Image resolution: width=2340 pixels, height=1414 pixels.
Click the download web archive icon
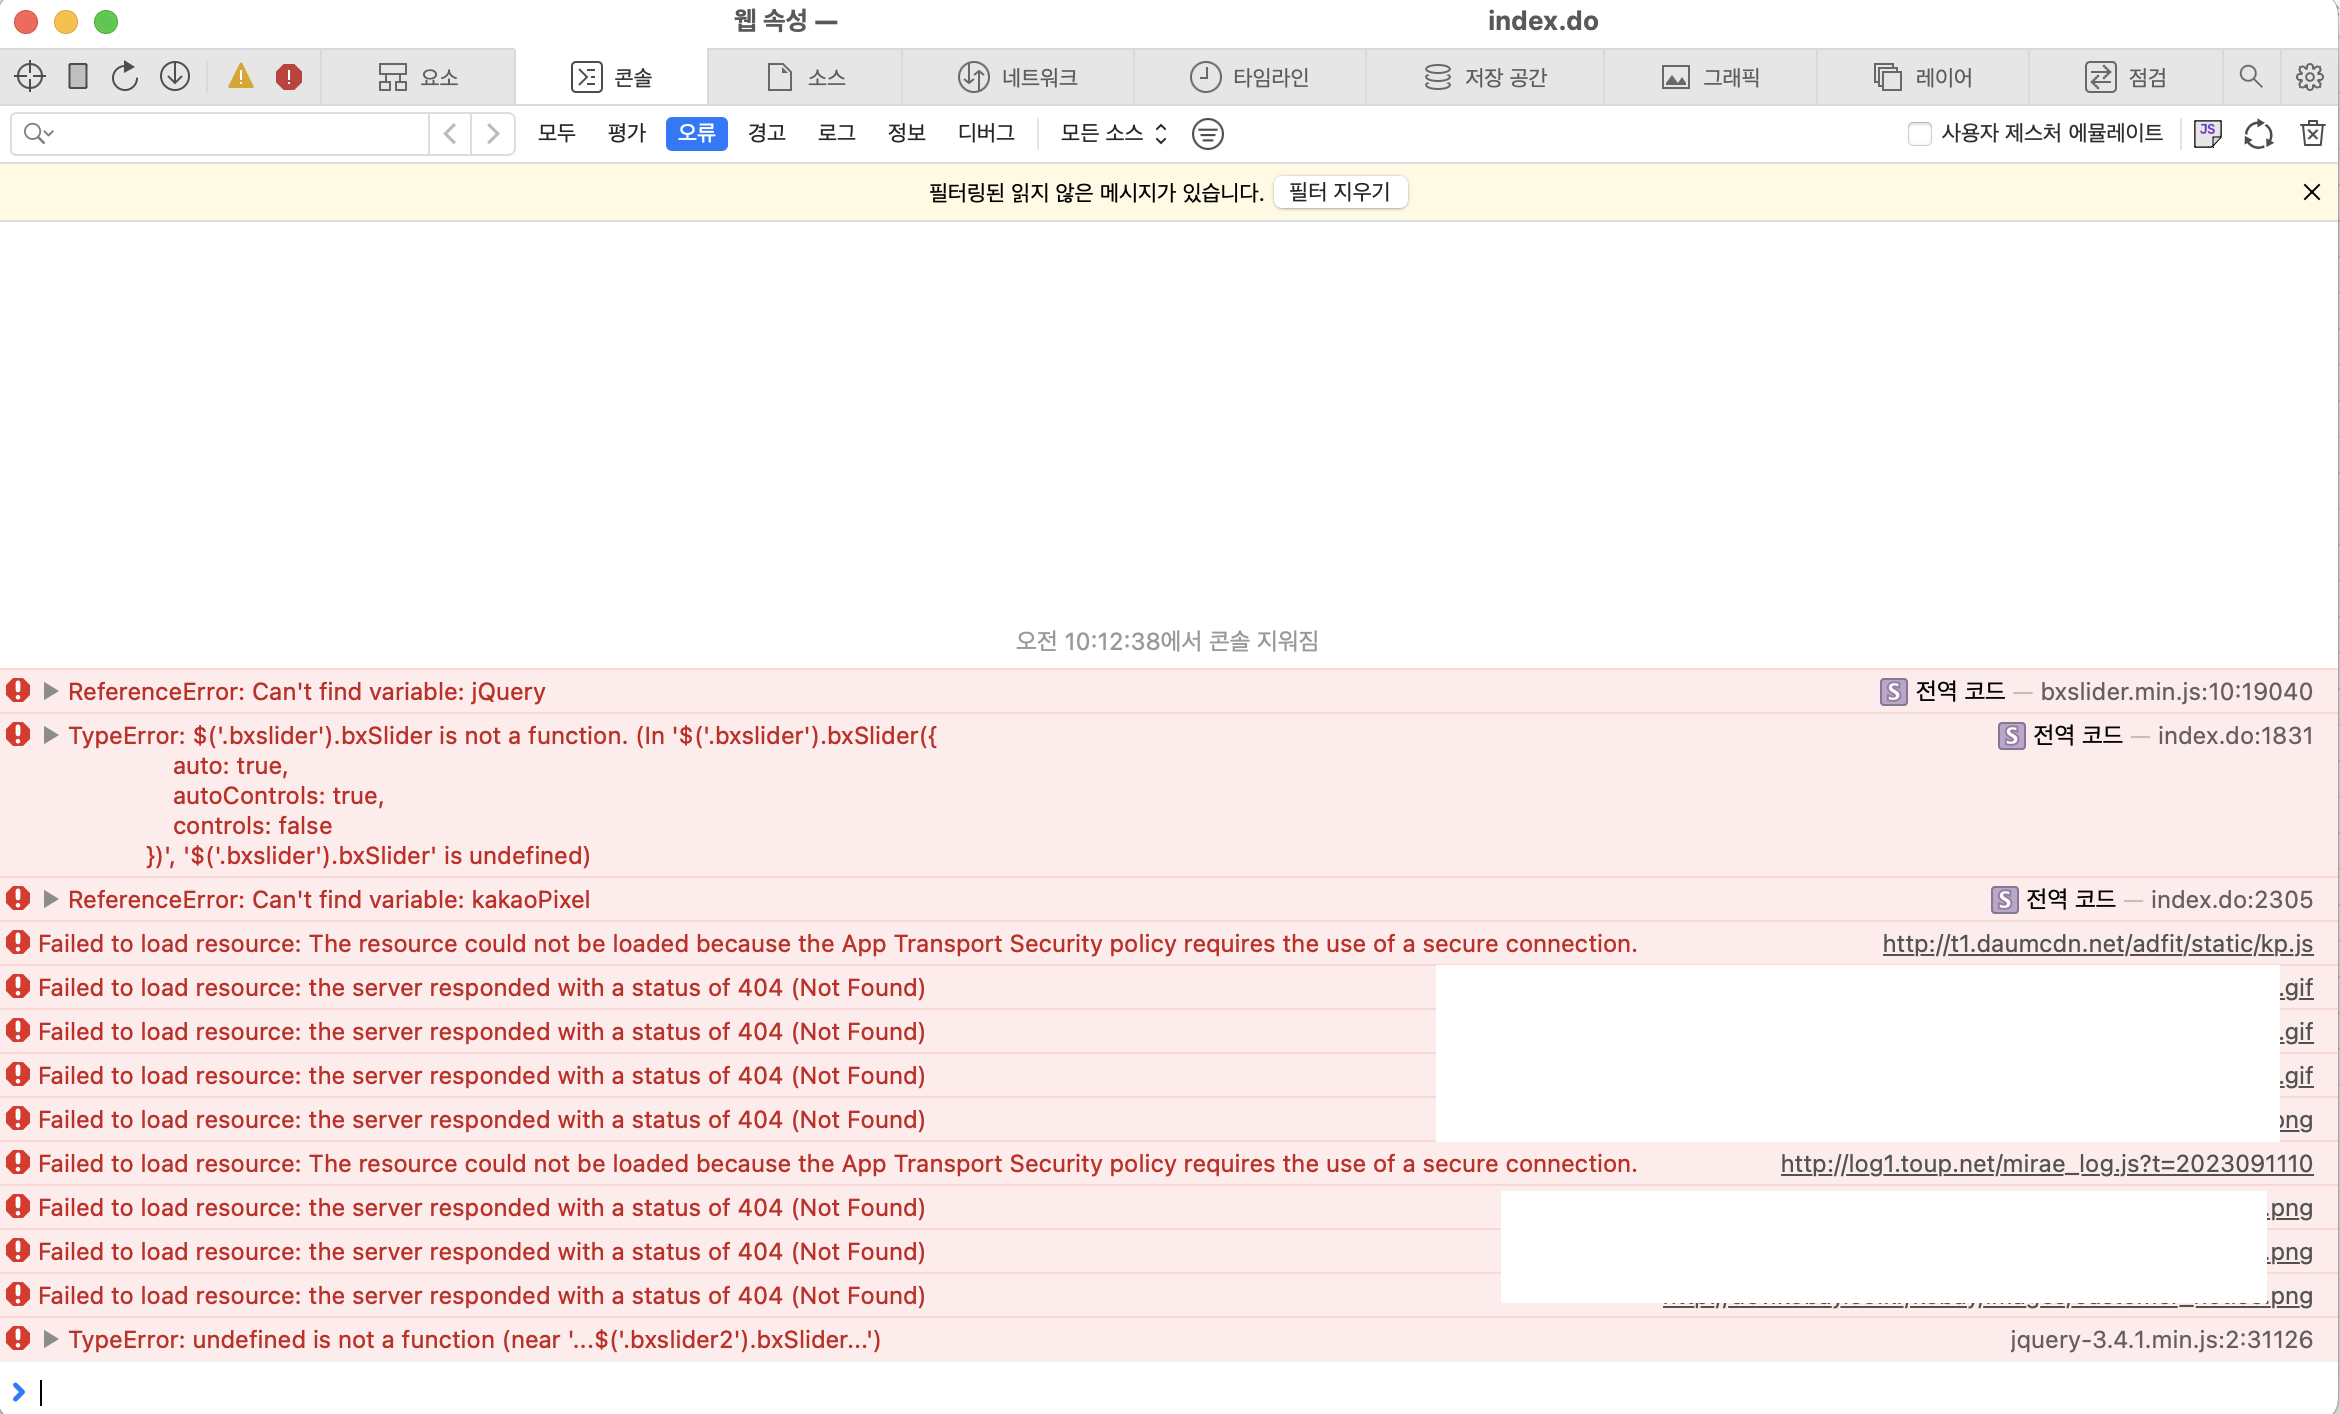(x=175, y=77)
